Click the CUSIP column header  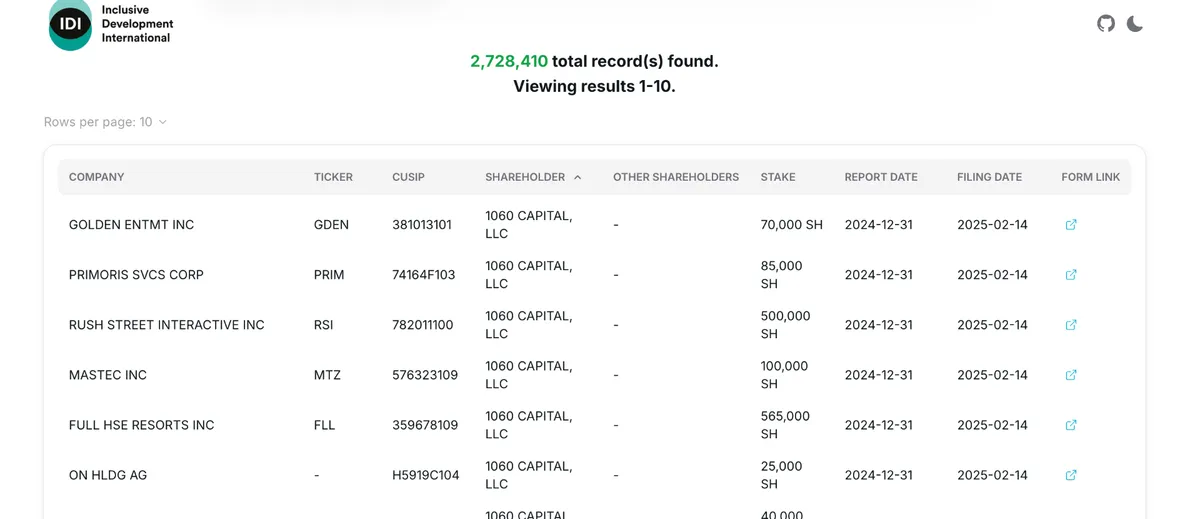coord(408,177)
